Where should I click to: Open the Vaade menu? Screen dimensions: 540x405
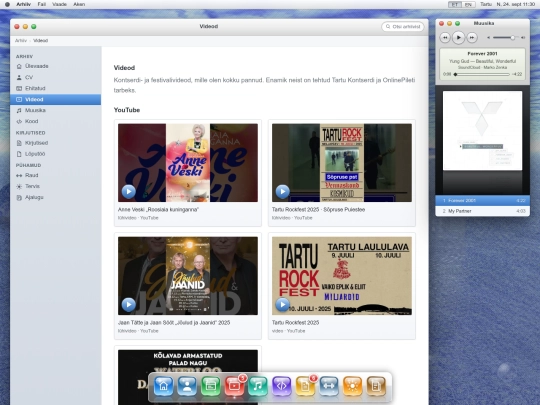(x=59, y=4)
